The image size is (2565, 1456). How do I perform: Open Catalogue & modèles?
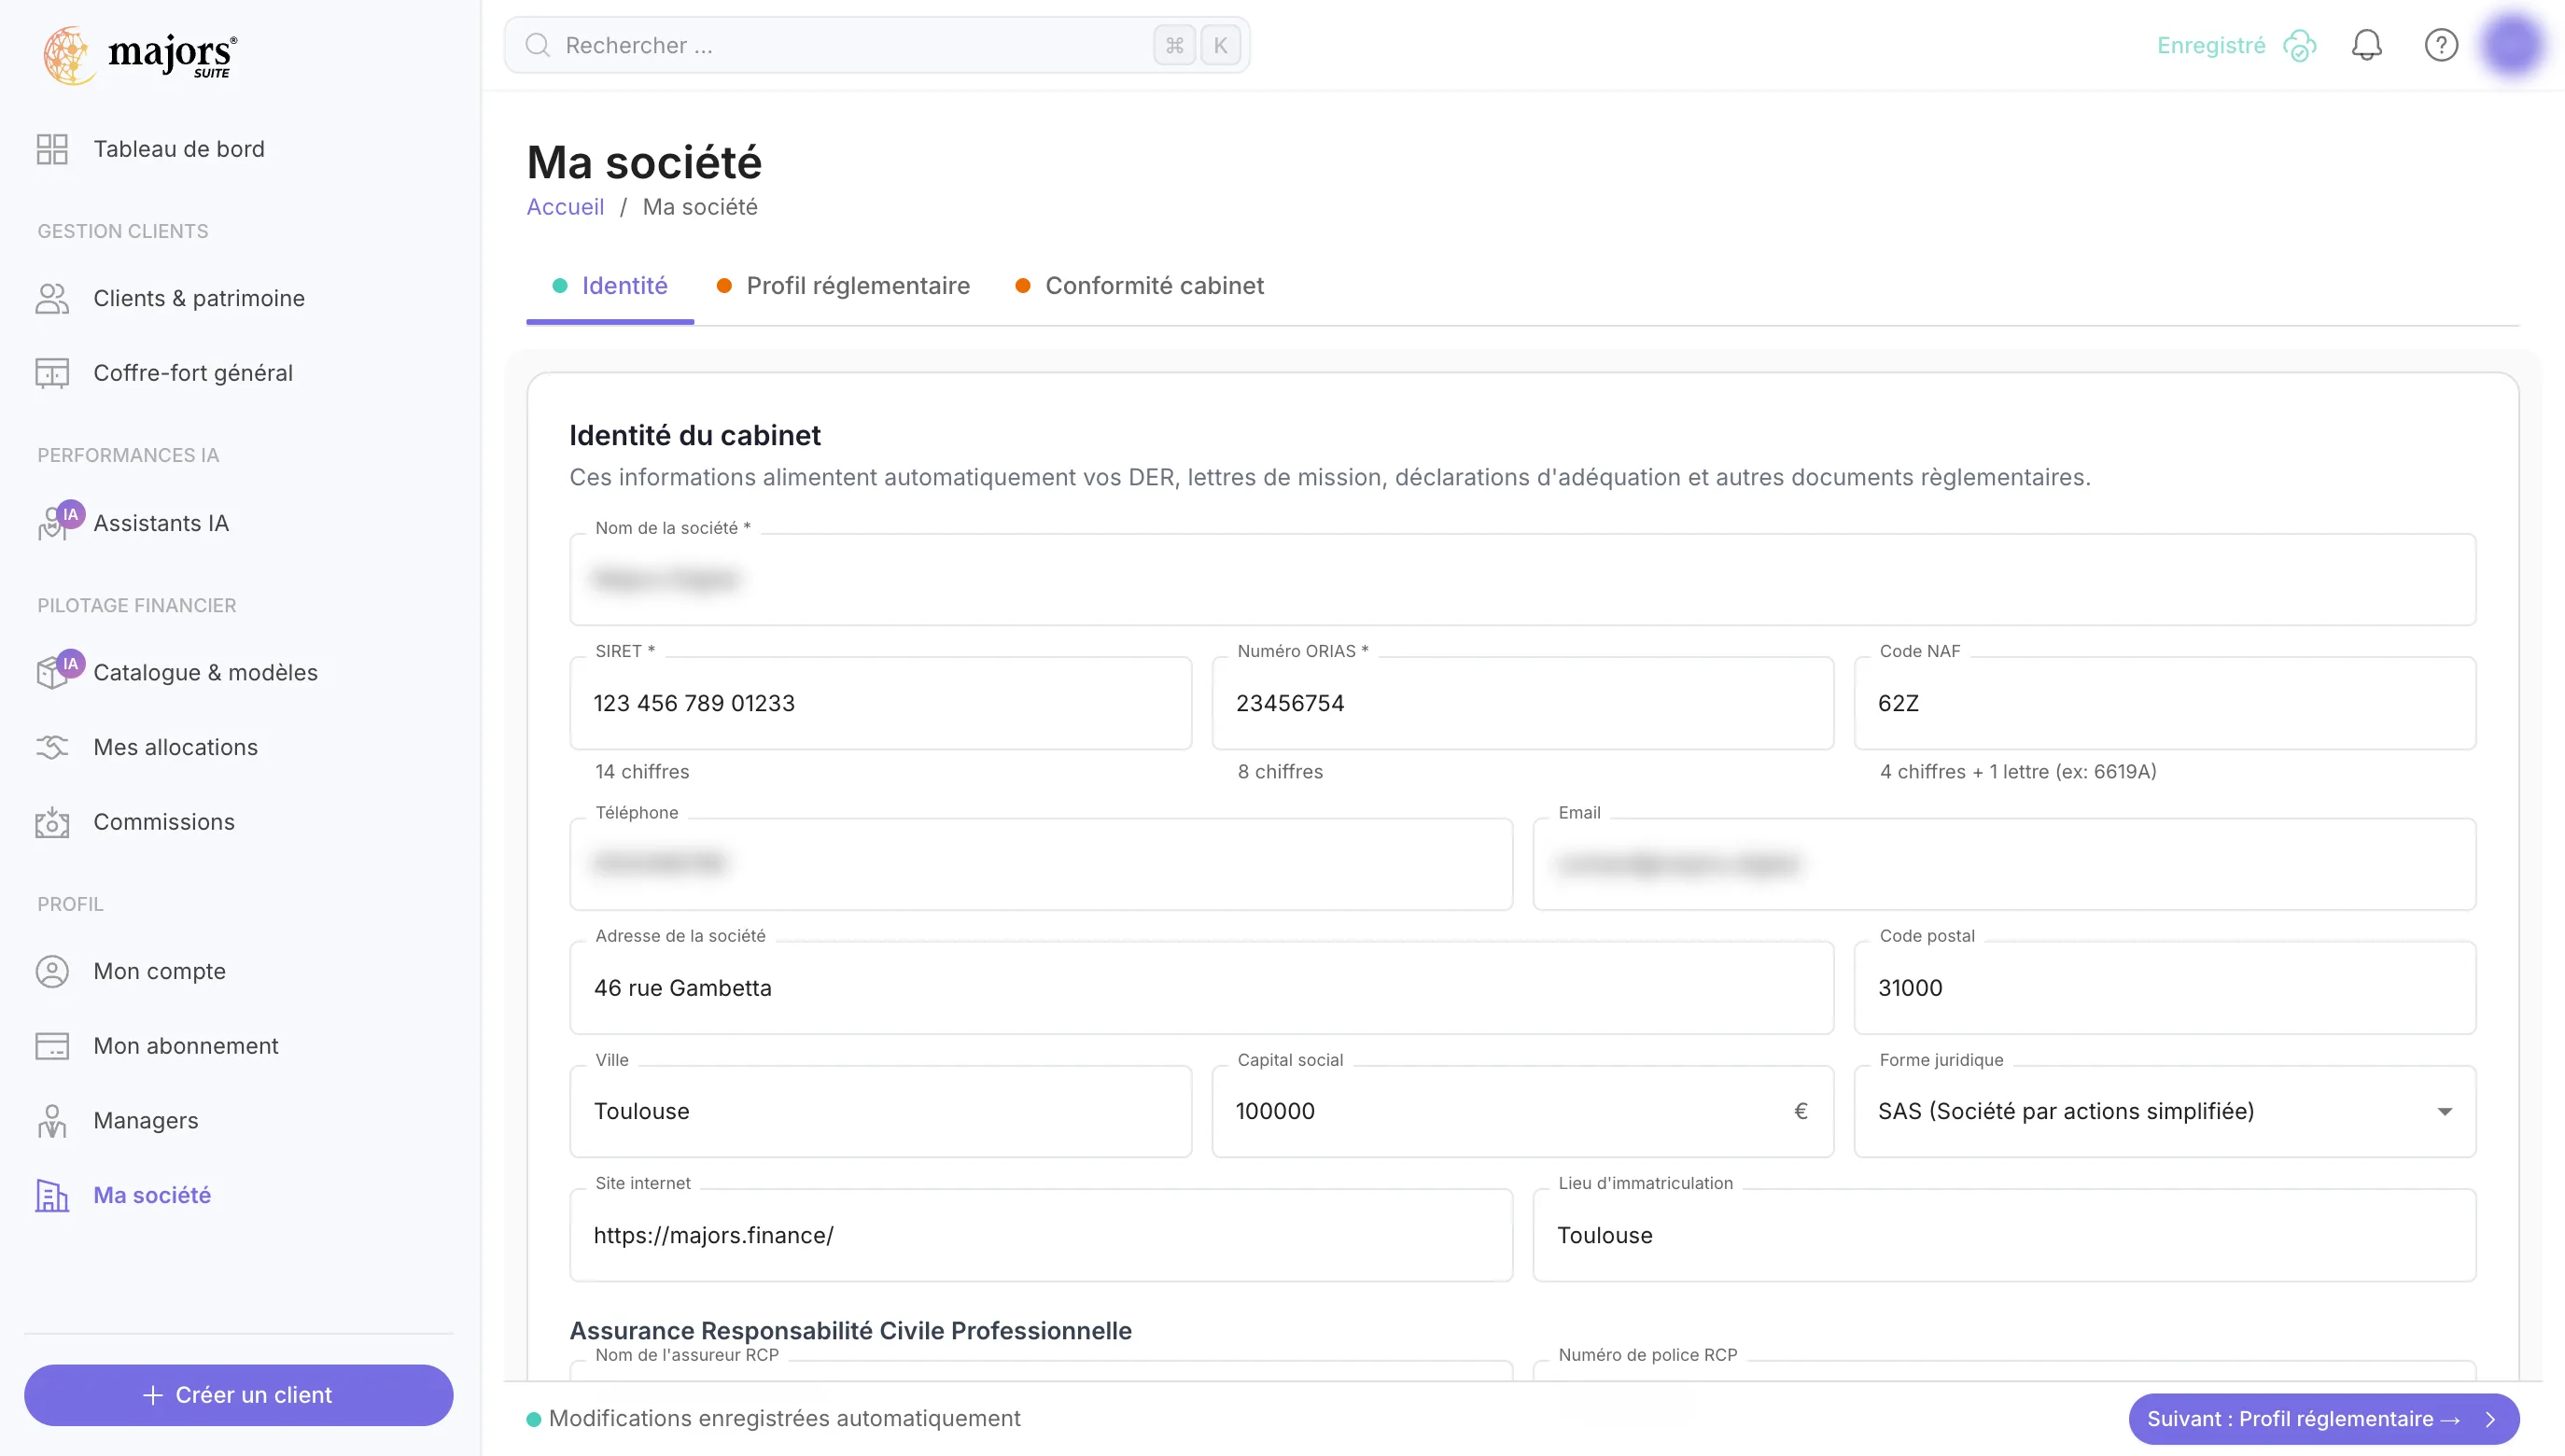[205, 672]
